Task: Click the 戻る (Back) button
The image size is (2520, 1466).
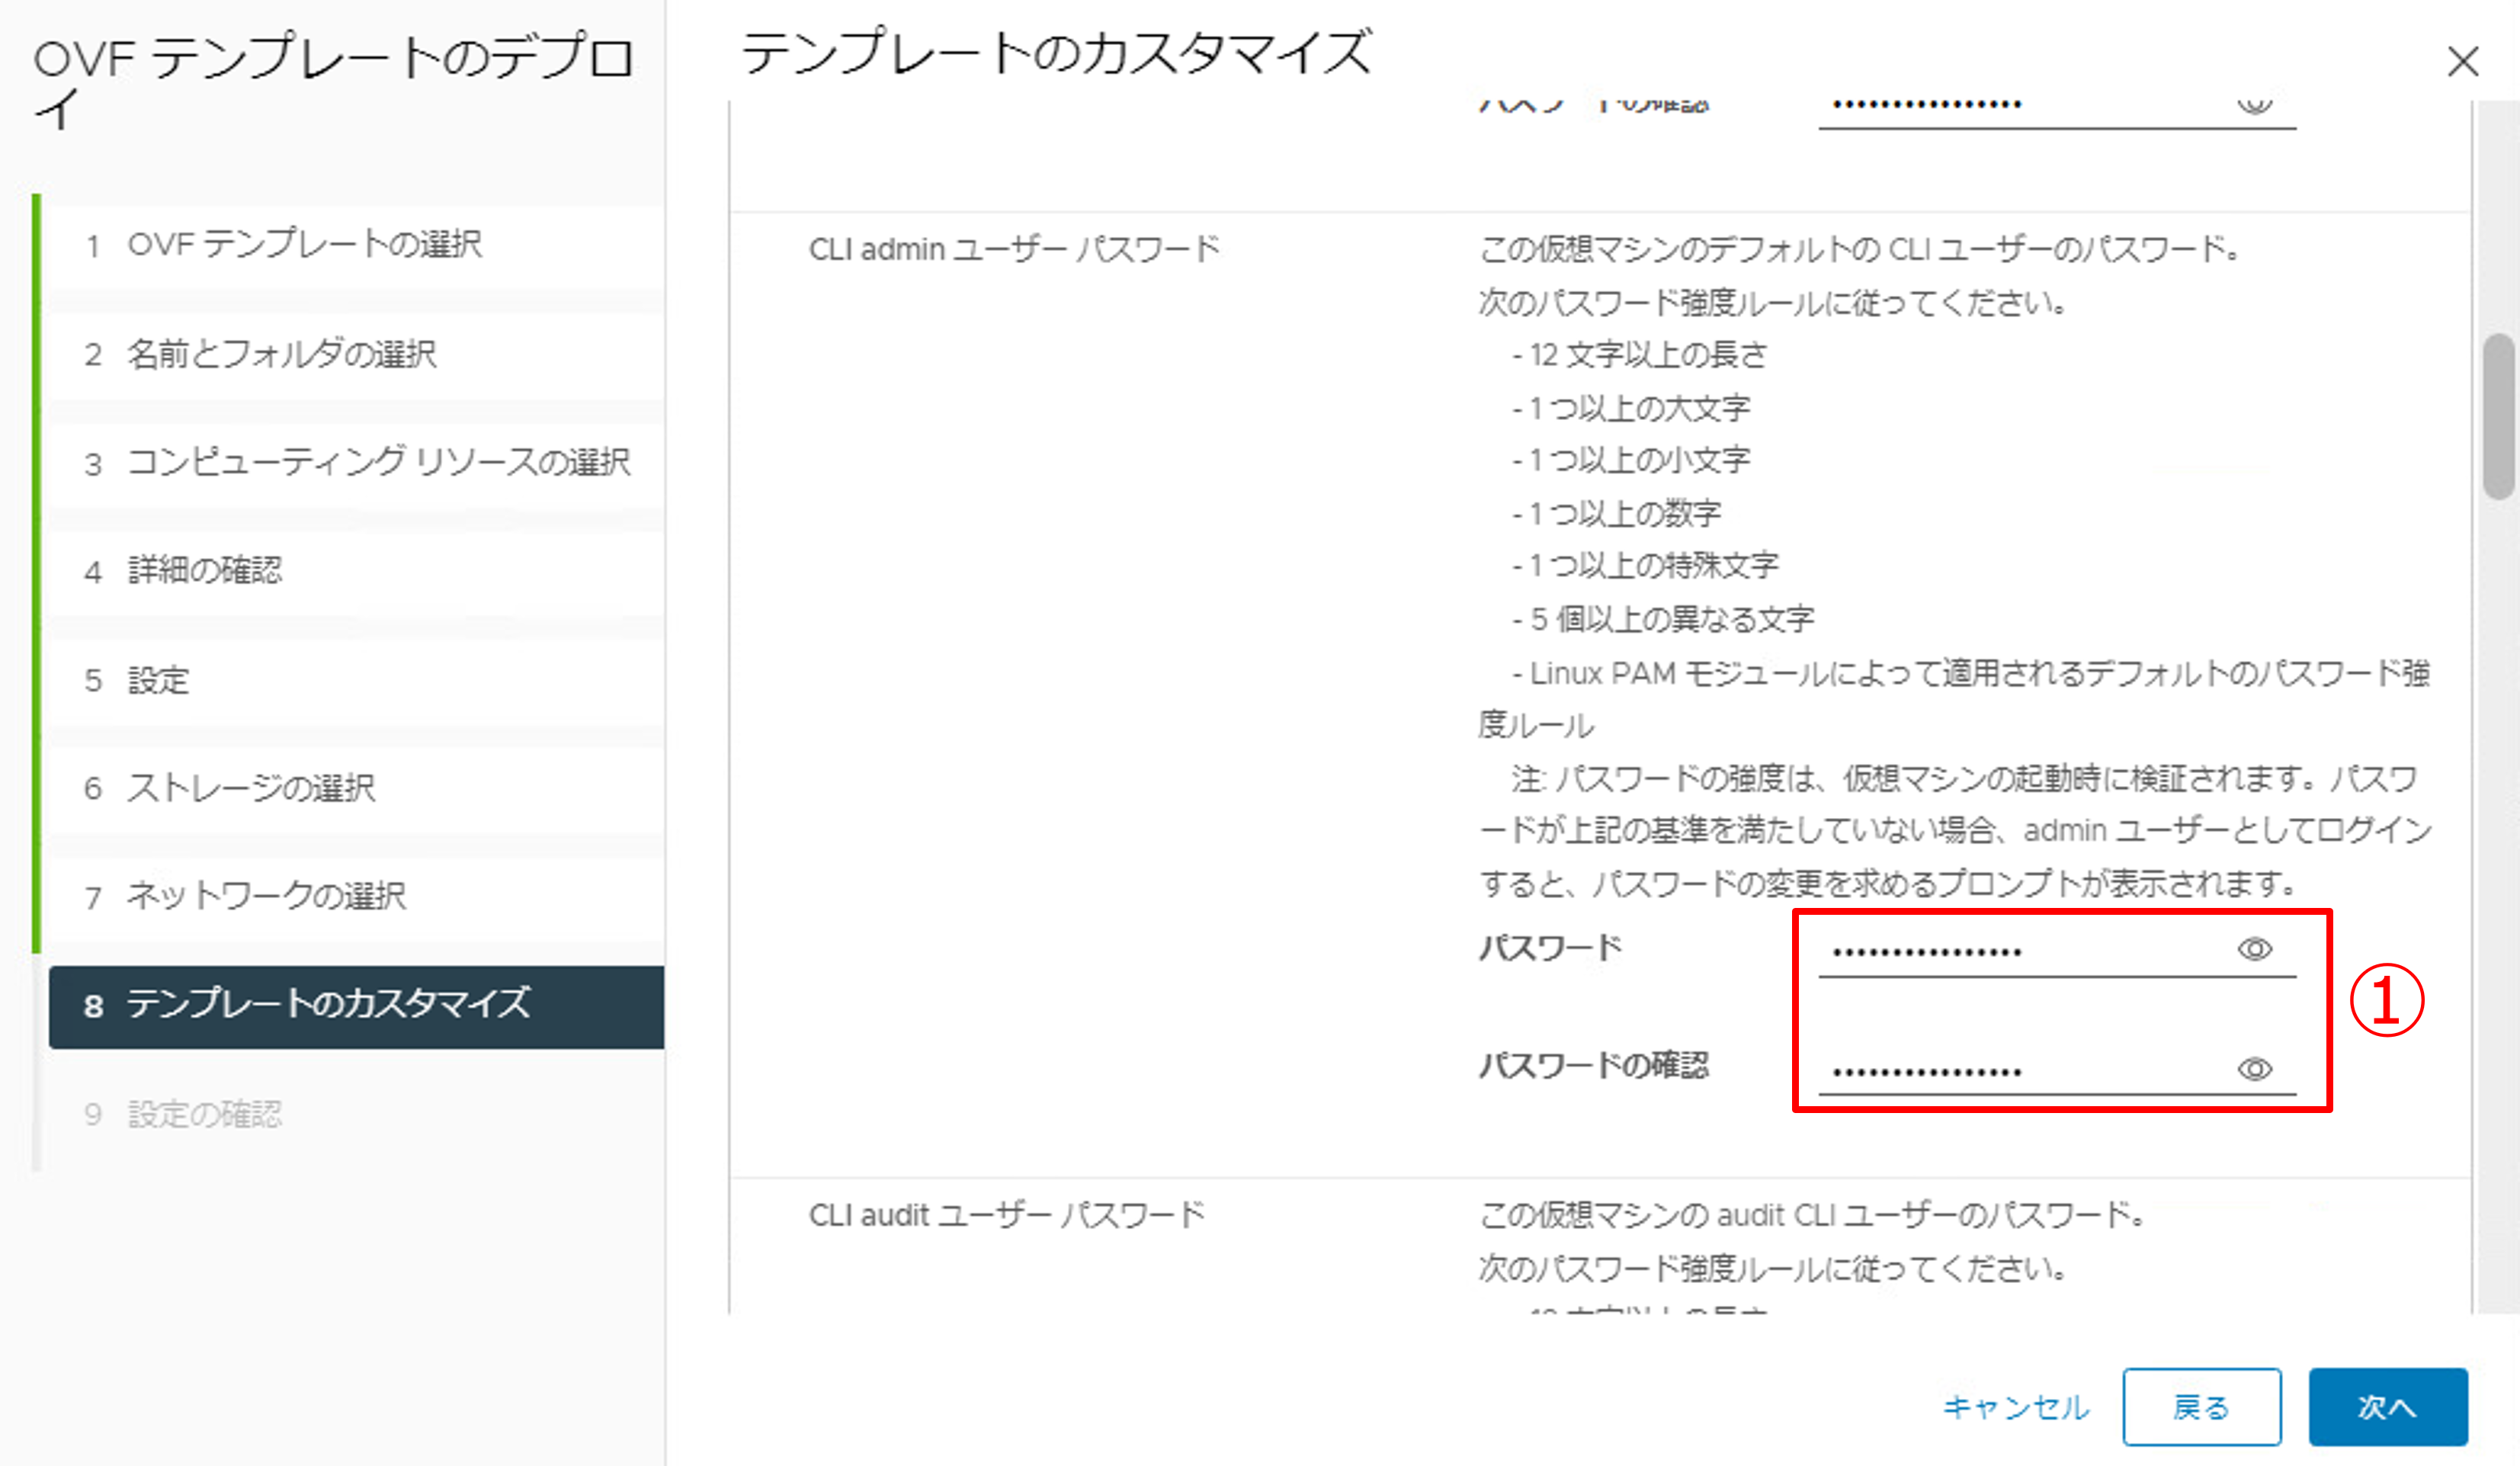Action: click(2201, 1406)
